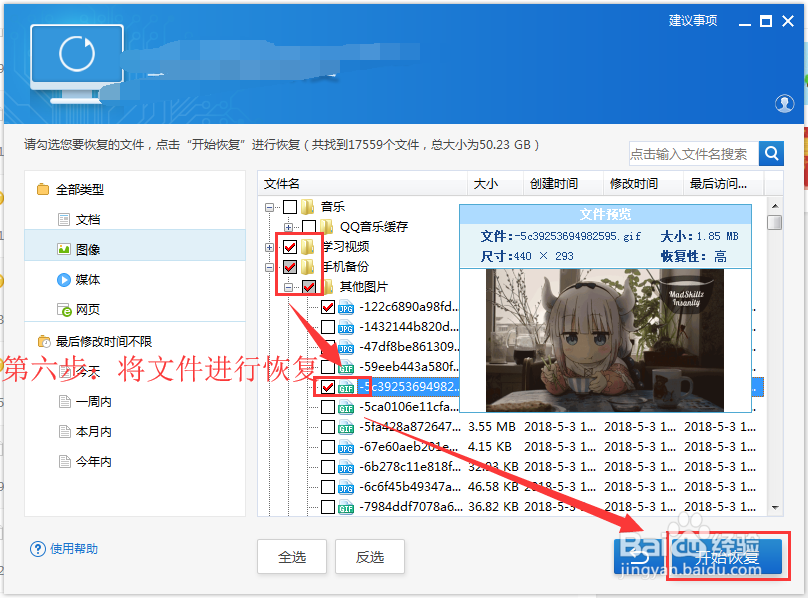The image size is (808, 598).
Task: Click the 开始恢复 button
Action: pos(727,557)
